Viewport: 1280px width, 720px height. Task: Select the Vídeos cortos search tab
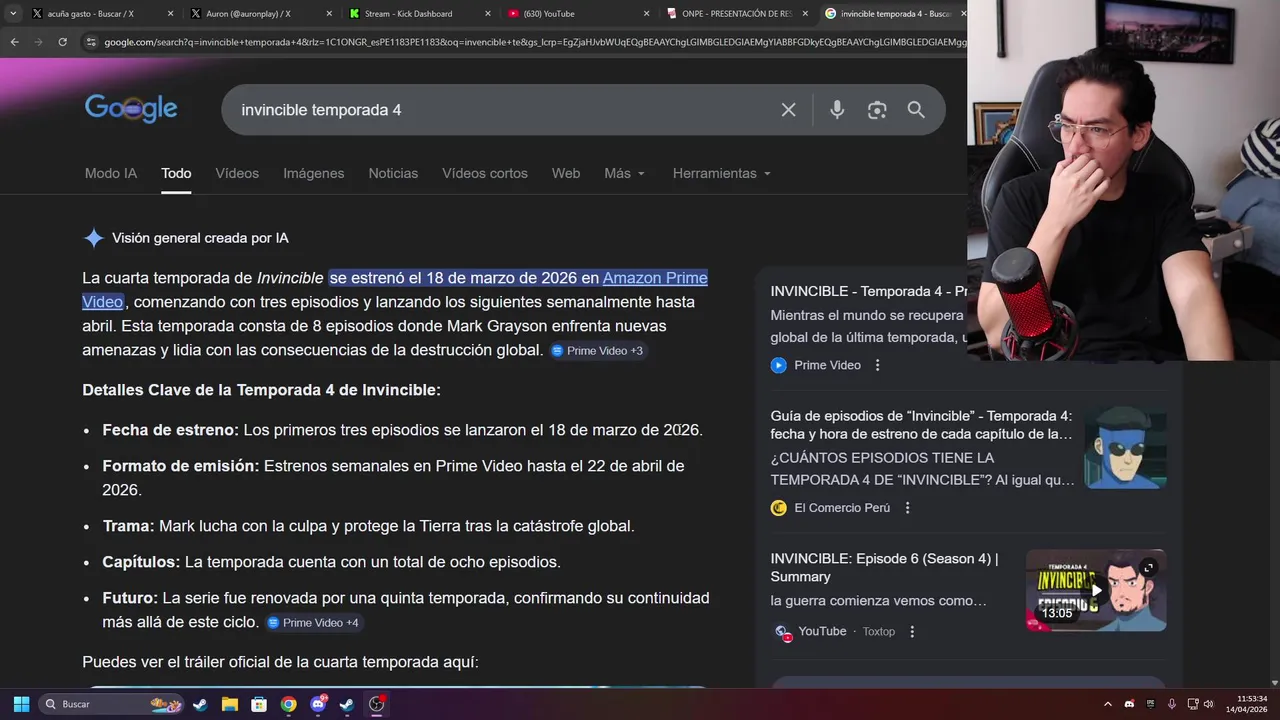click(x=485, y=173)
